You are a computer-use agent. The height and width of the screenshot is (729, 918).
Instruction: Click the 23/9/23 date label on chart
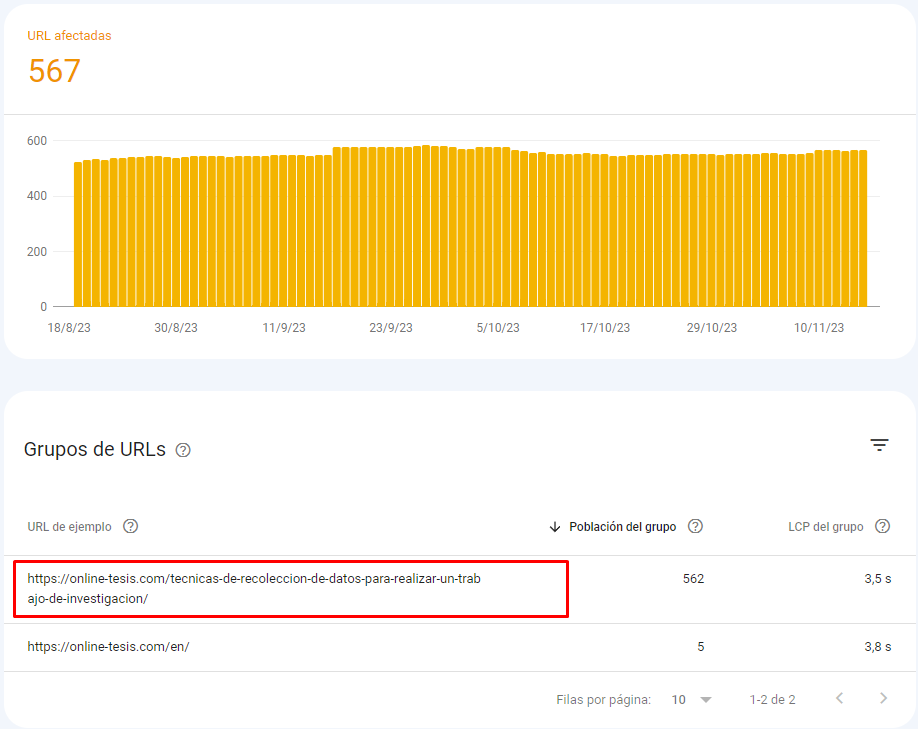(391, 328)
